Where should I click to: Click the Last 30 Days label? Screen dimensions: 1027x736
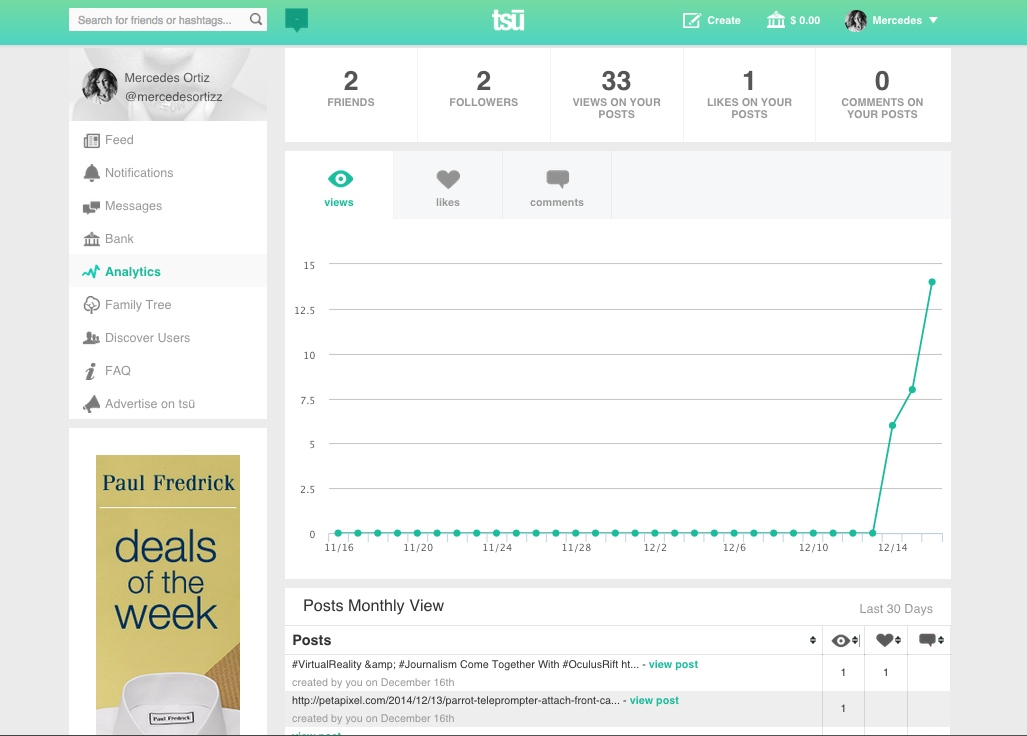896,609
